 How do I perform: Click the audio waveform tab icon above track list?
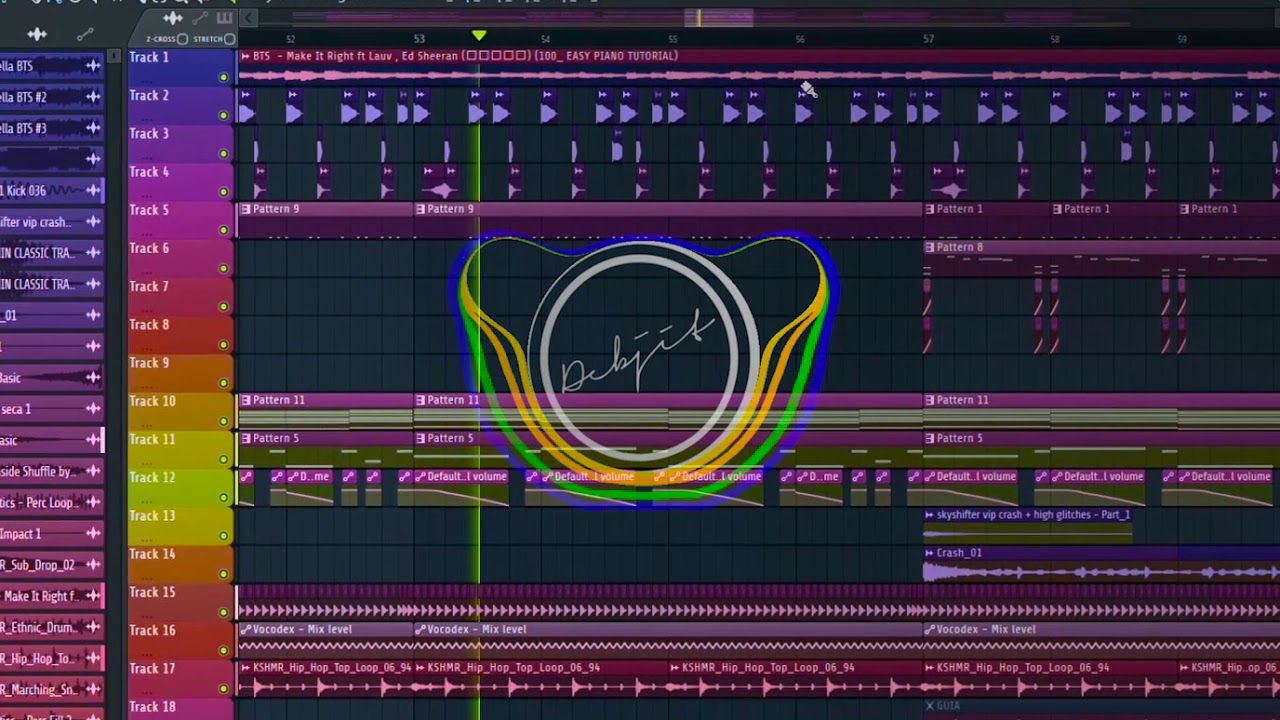point(172,18)
